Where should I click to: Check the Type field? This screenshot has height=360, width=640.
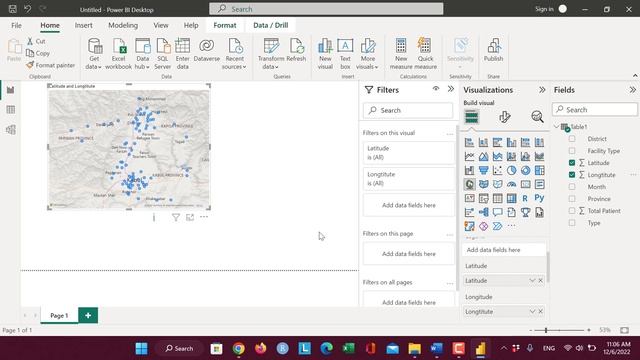[x=572, y=223]
